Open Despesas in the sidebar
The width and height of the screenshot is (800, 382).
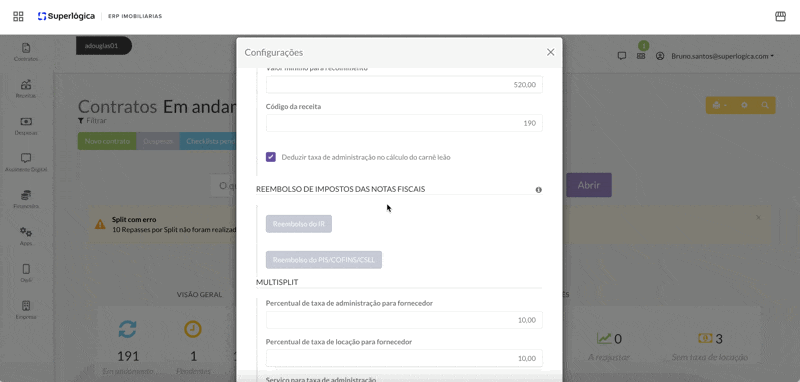[x=26, y=125]
